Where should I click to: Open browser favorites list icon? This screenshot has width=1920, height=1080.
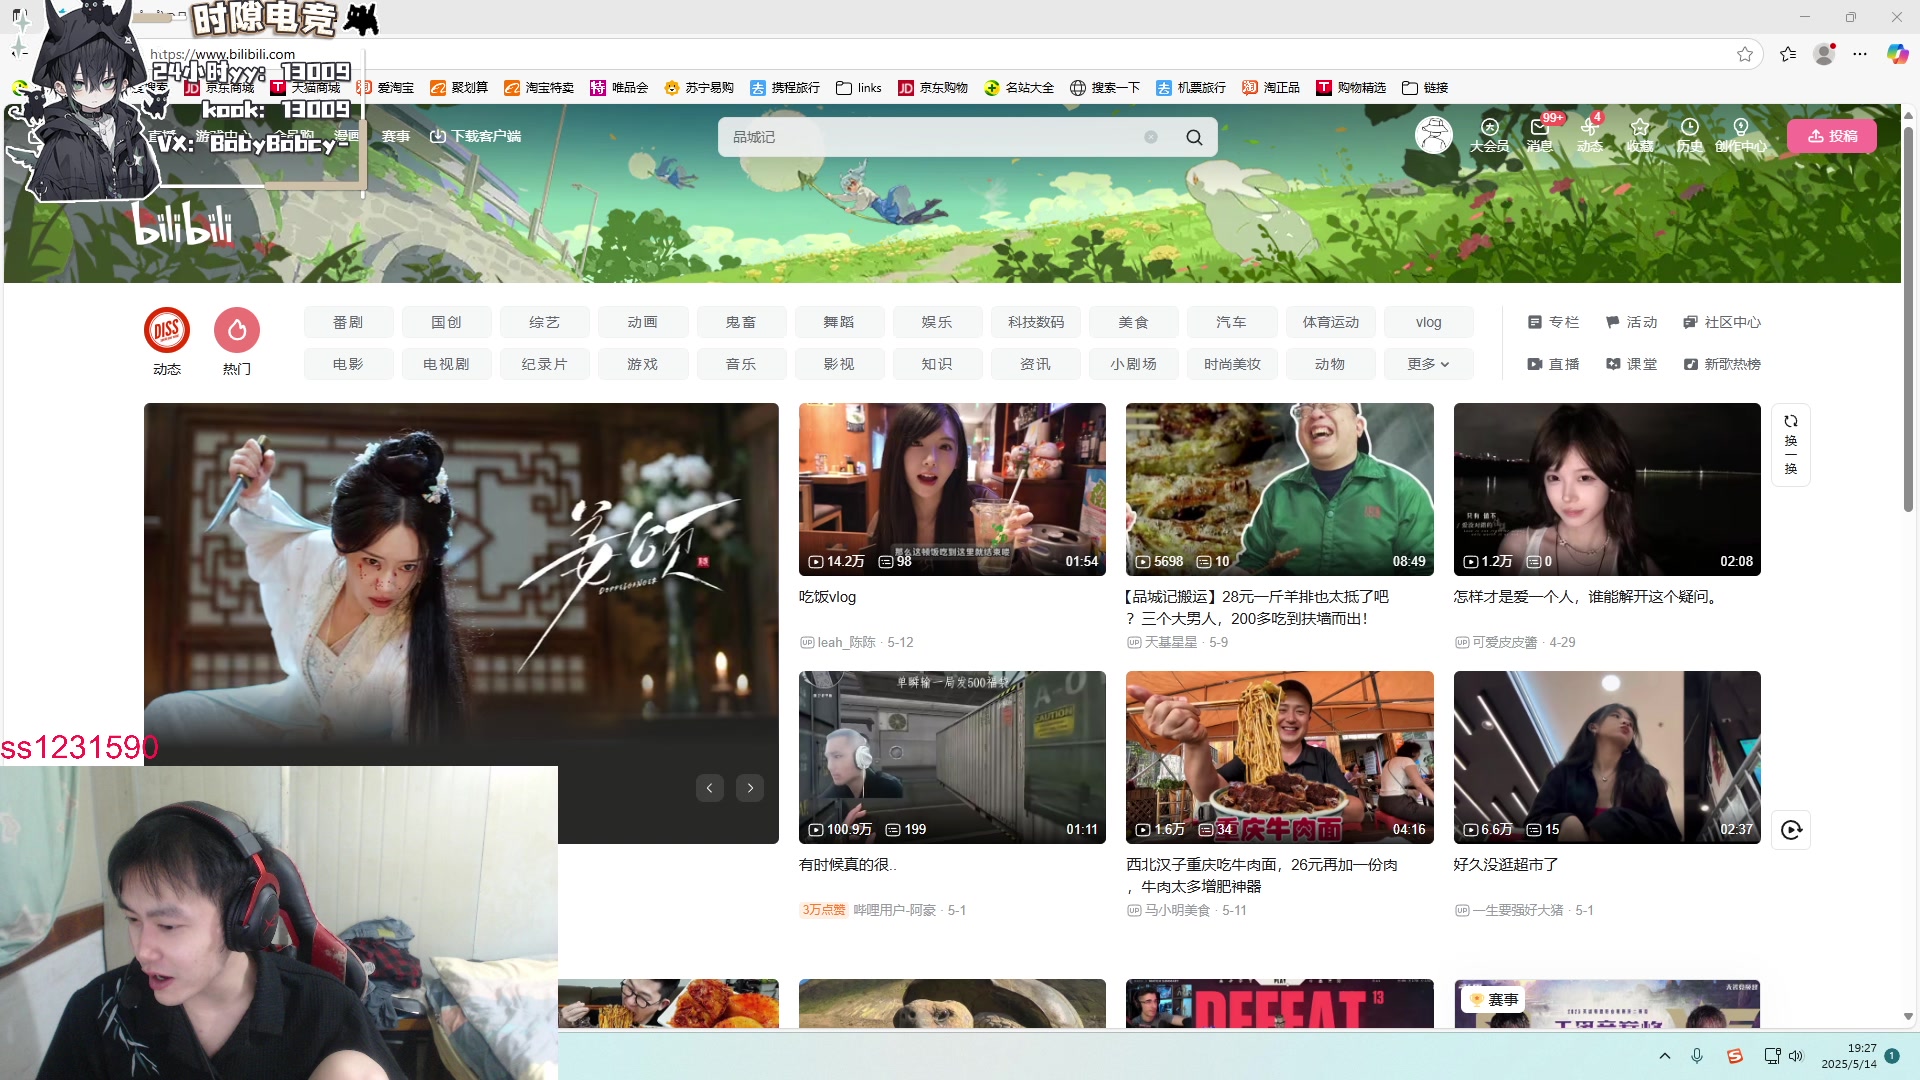point(1788,54)
